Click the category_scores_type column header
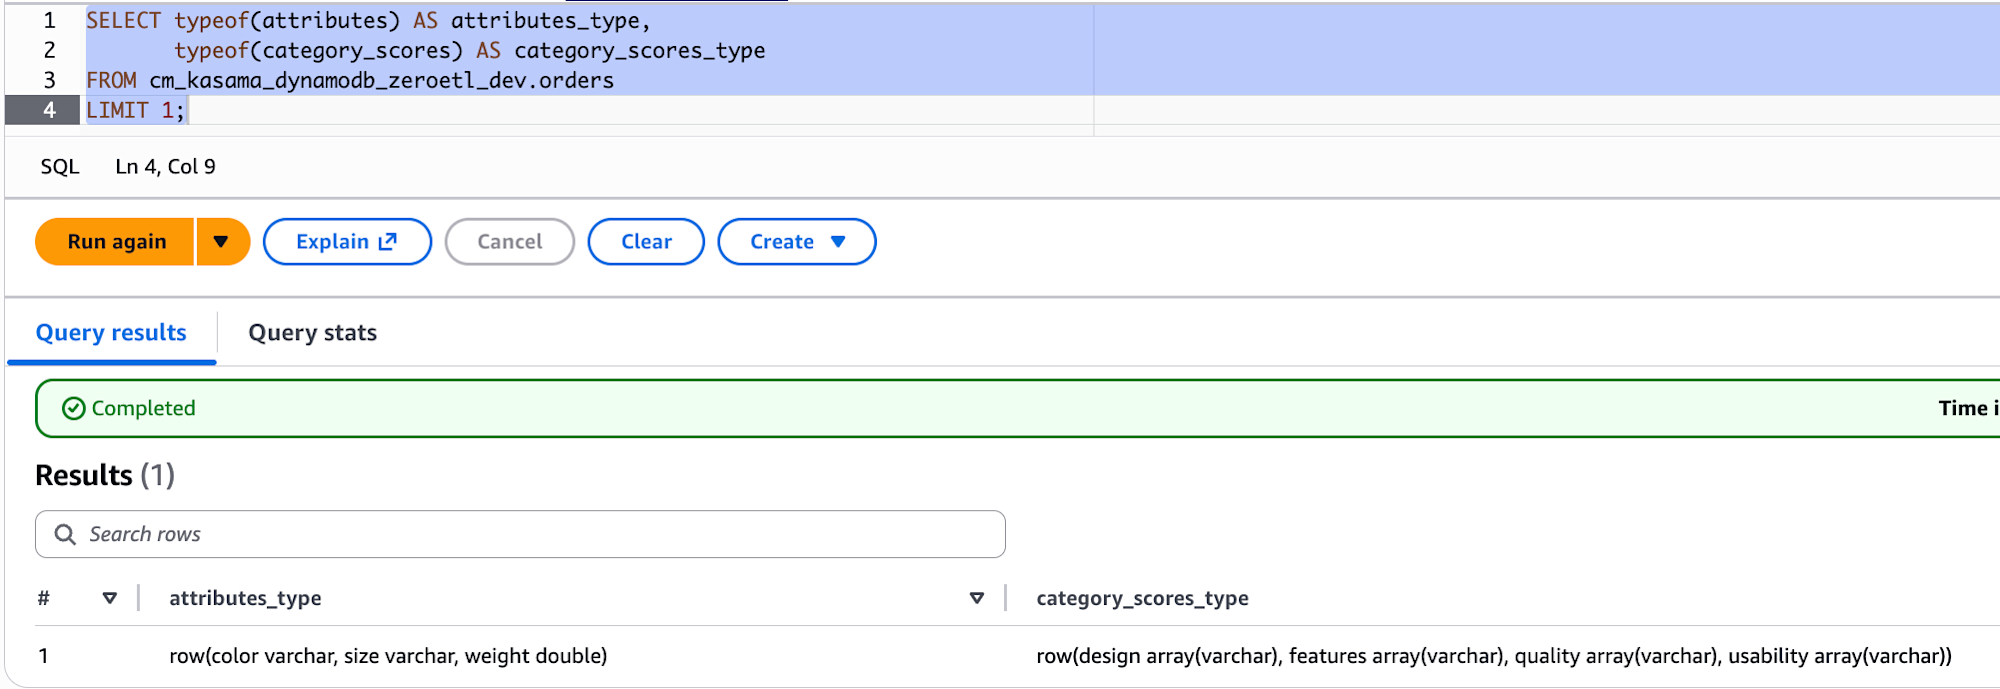 pyautogui.click(x=1142, y=598)
